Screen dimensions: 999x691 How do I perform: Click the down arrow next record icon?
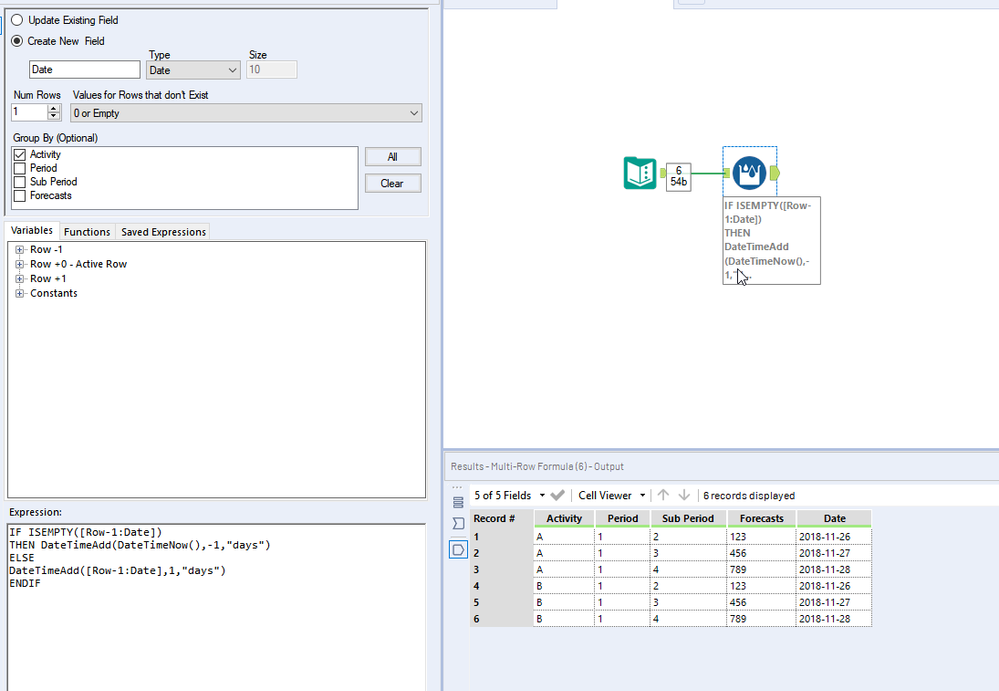click(684, 495)
